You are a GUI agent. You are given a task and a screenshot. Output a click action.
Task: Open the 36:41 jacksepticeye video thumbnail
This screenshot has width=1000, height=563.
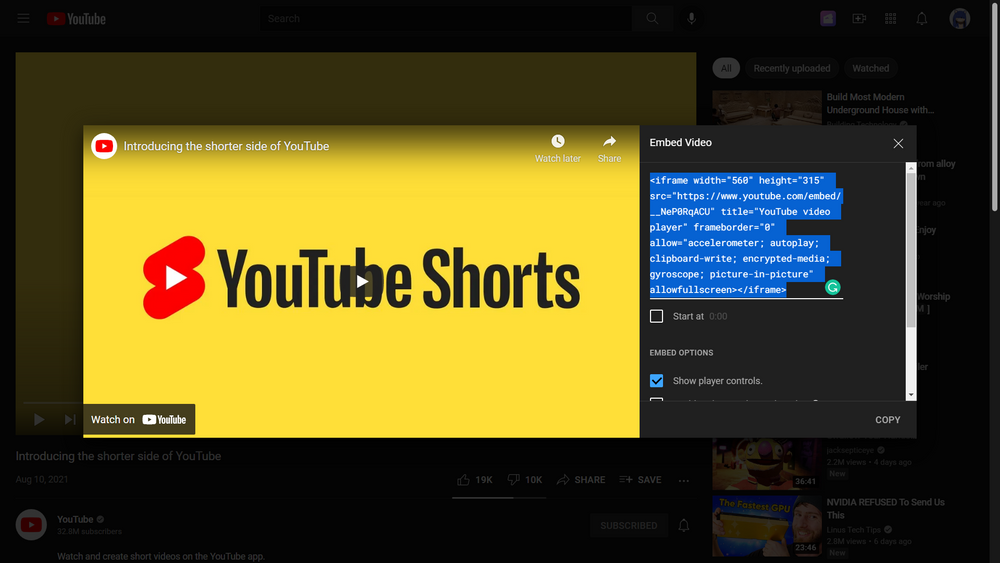tap(767, 464)
